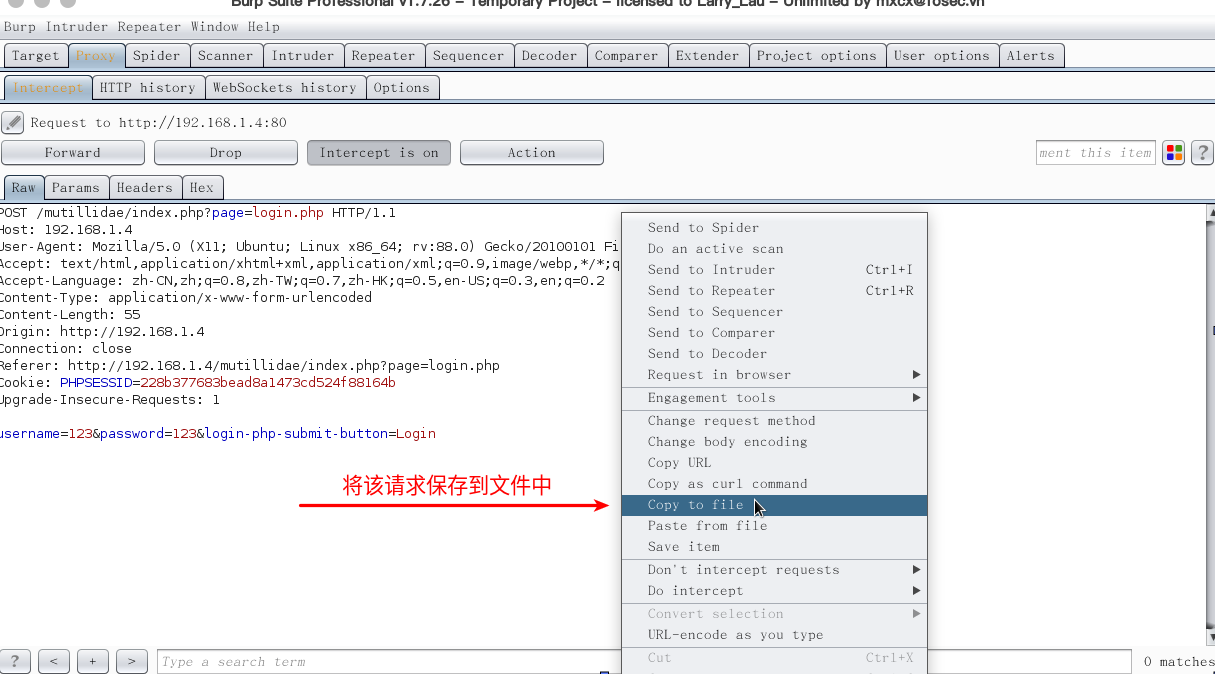
Task: Open the HTTP history sub-tab
Action: pyautogui.click(x=148, y=88)
